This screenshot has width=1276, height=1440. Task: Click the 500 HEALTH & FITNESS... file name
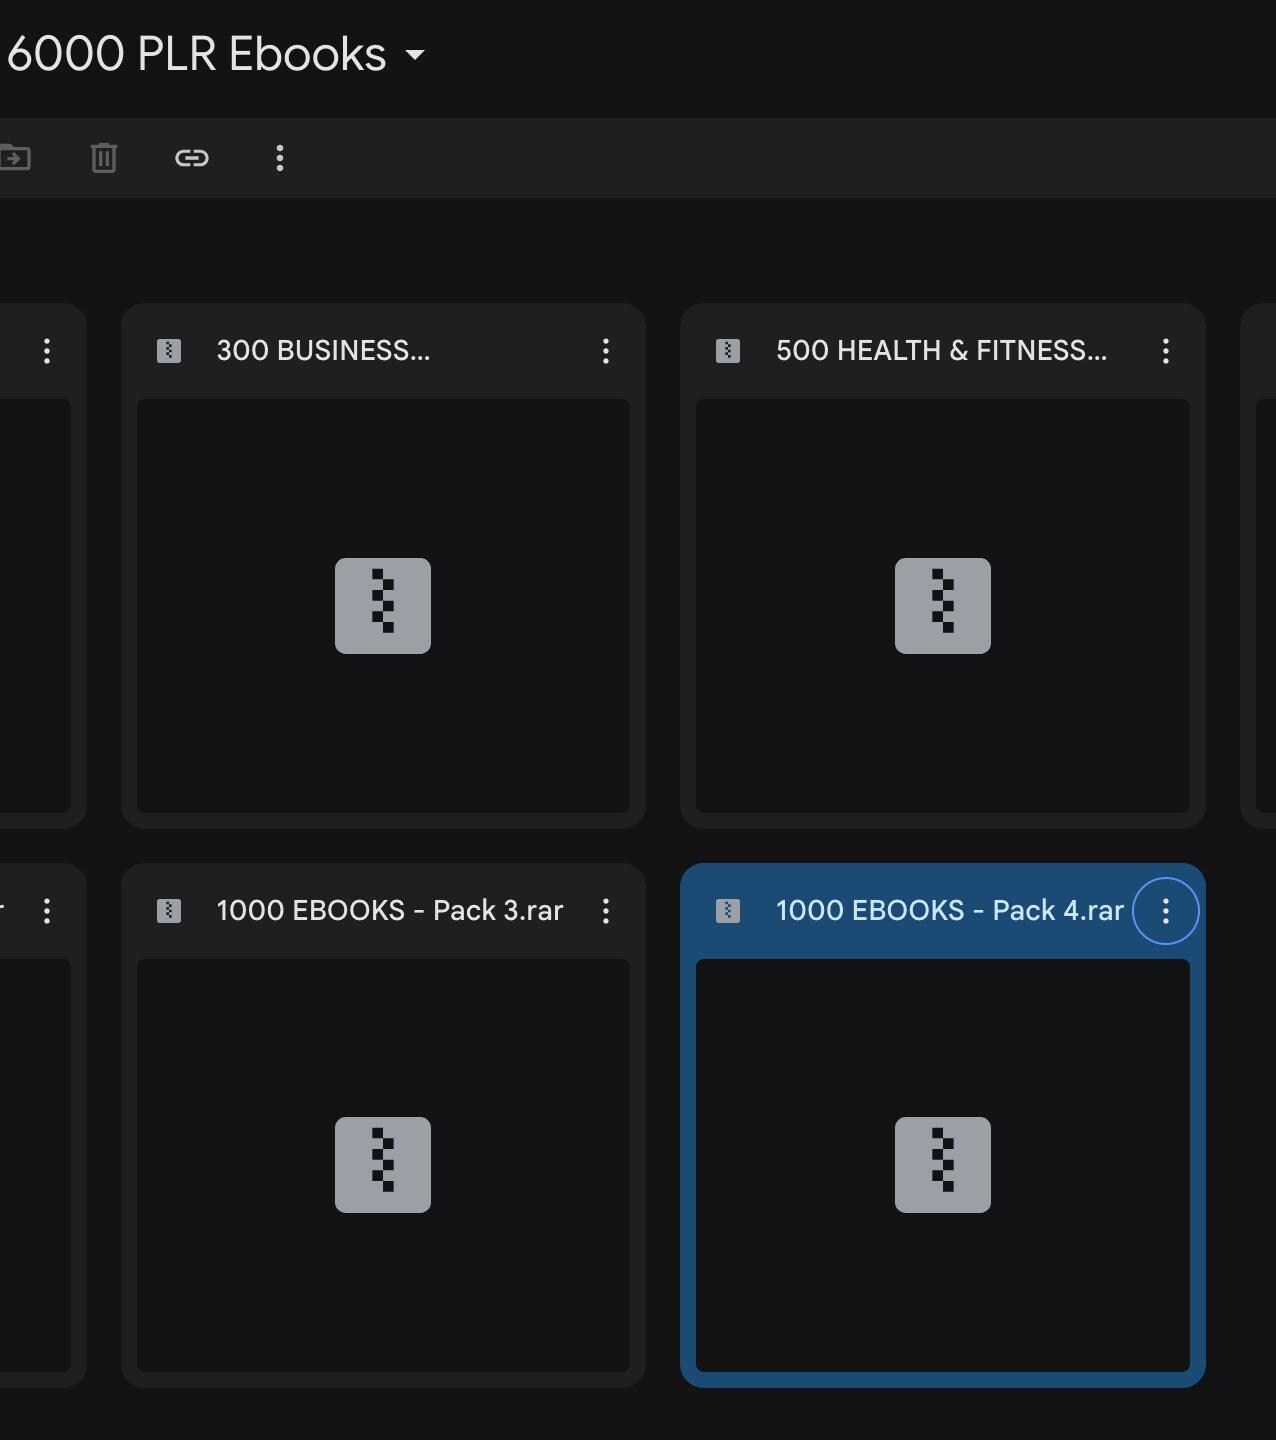coord(941,351)
